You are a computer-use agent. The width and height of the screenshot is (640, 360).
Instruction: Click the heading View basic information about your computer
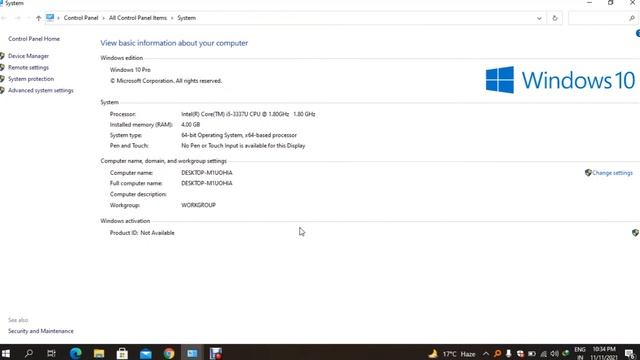174,43
